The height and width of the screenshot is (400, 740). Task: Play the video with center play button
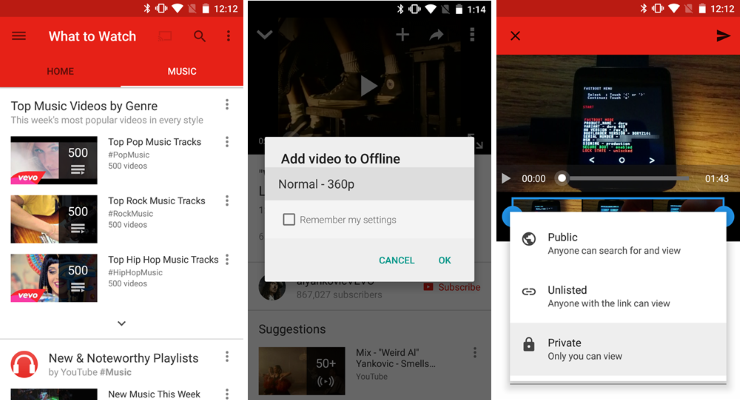(369, 86)
